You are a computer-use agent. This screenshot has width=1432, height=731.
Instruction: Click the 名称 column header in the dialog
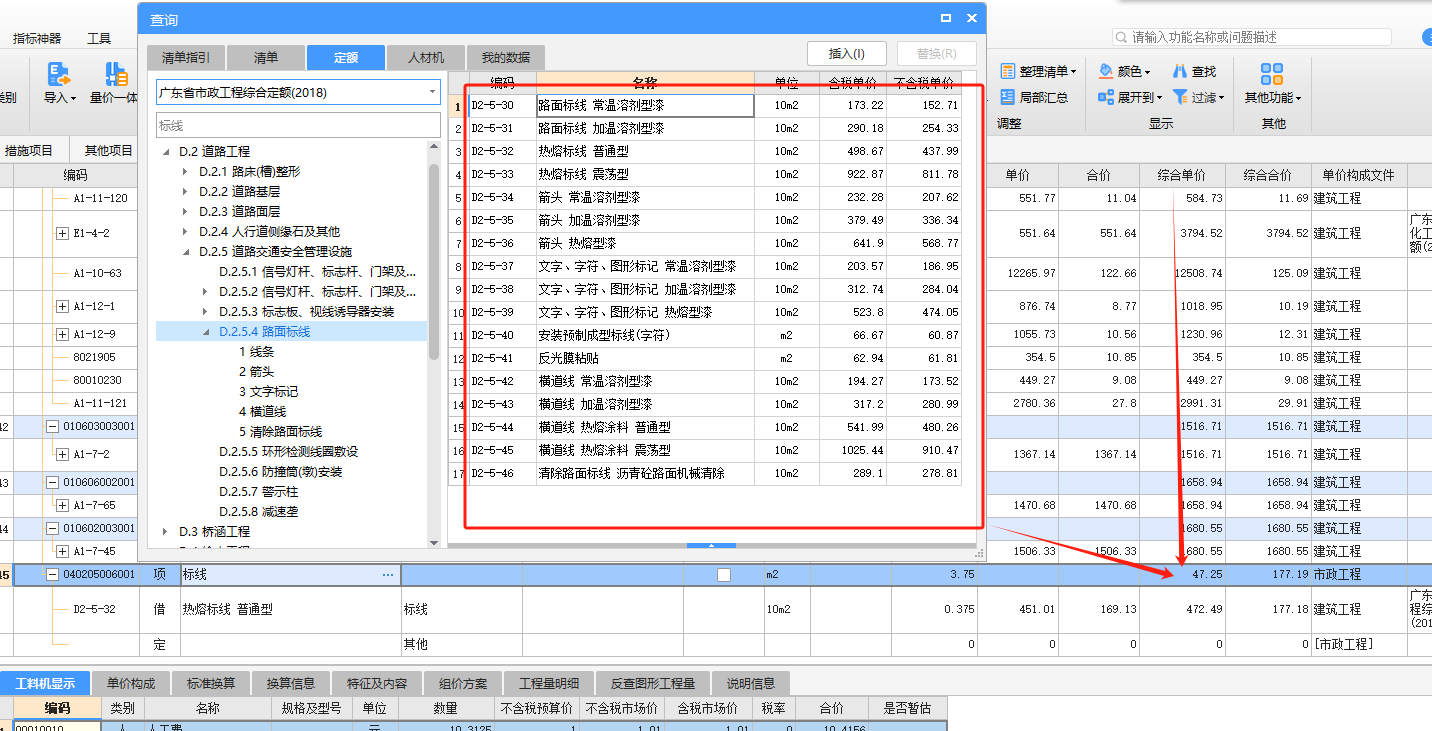645,81
